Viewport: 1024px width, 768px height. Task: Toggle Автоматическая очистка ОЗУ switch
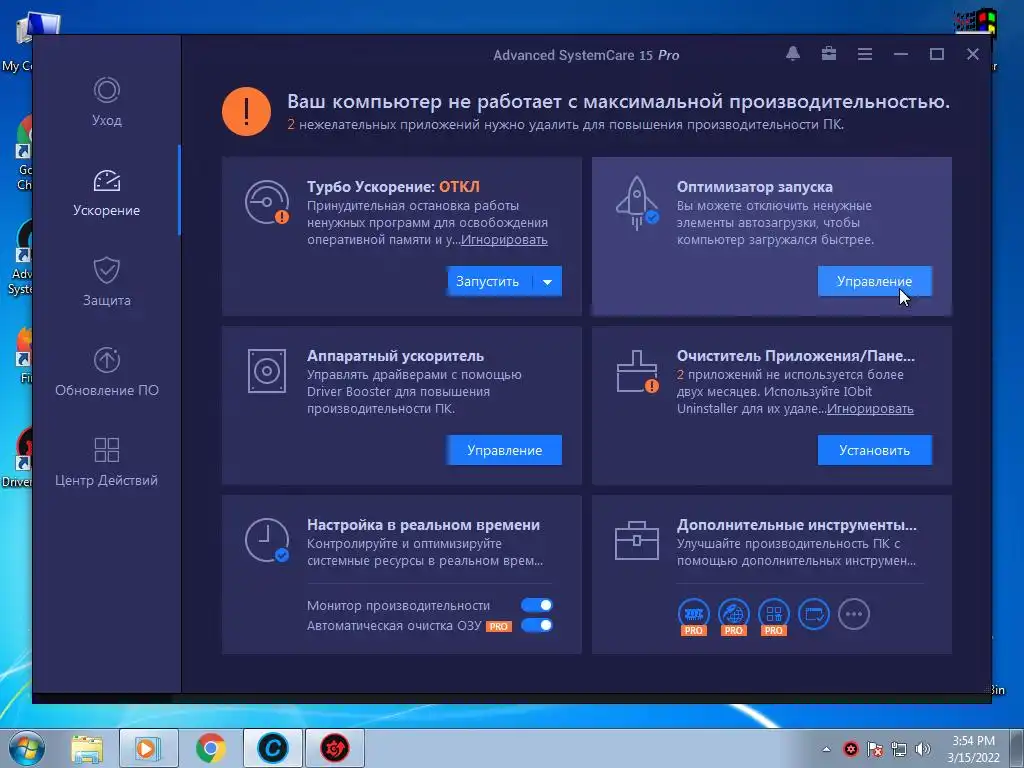537,625
